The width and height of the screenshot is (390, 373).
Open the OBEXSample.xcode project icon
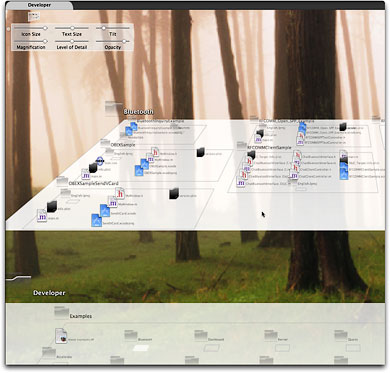click(145, 164)
